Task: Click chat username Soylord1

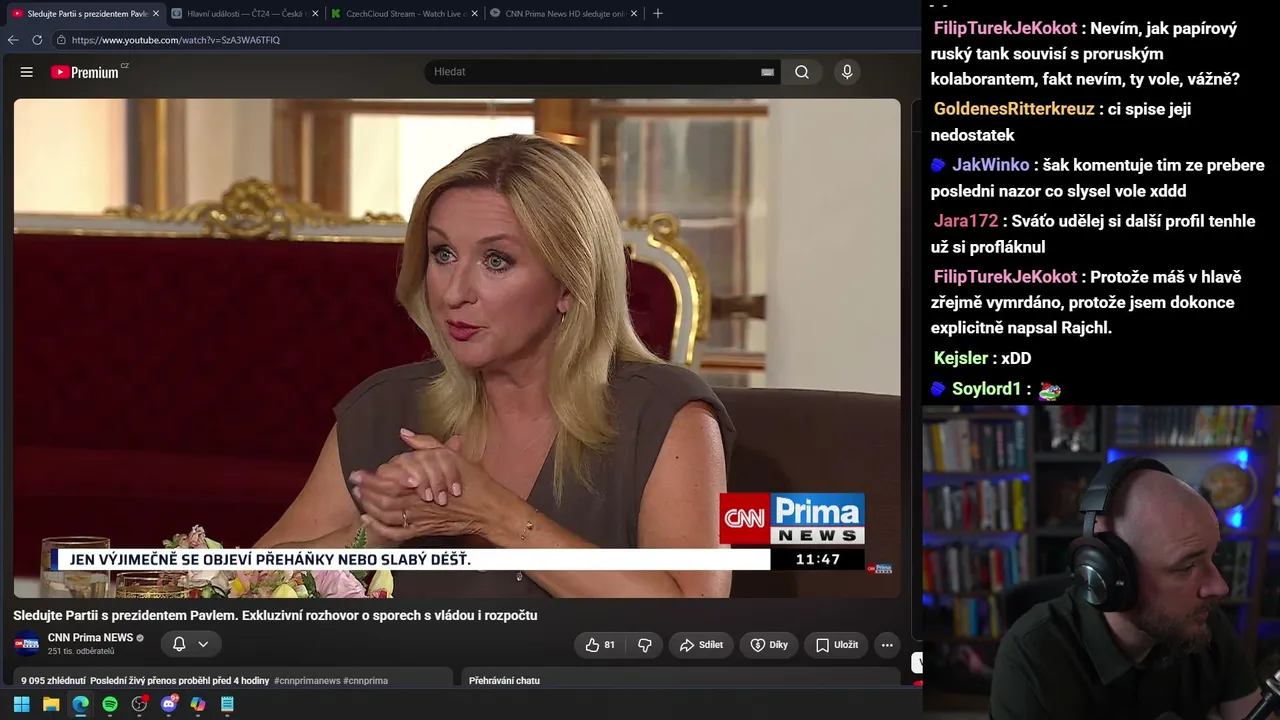Action: 986,389
